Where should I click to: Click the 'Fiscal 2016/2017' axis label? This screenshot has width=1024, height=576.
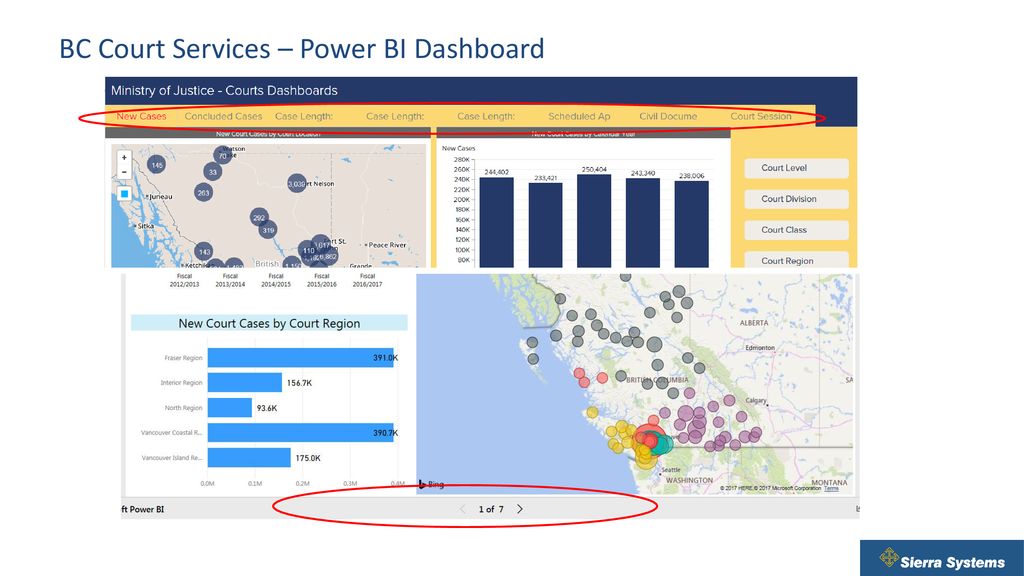[x=367, y=280]
